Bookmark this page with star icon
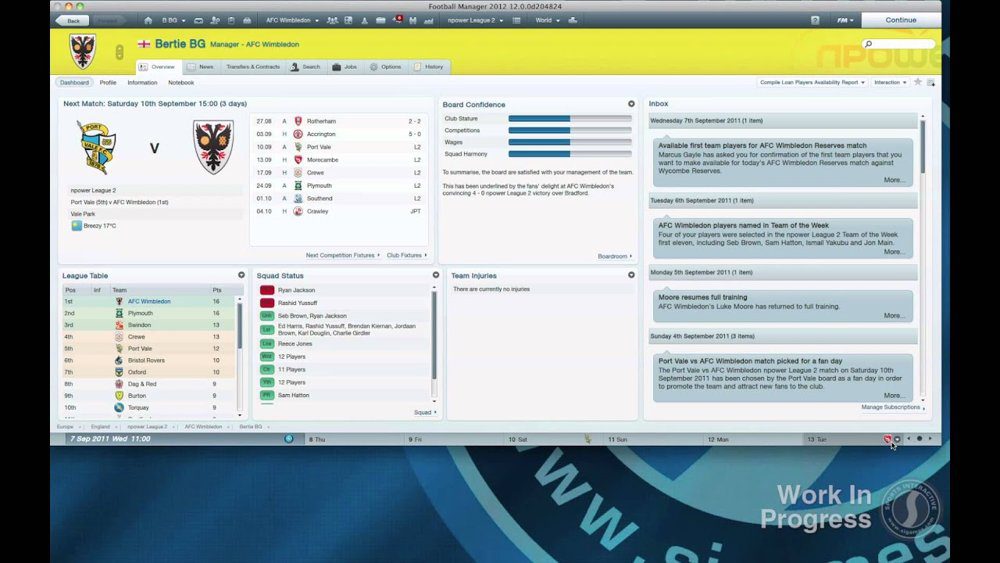This screenshot has height=563, width=1000. 918,82
